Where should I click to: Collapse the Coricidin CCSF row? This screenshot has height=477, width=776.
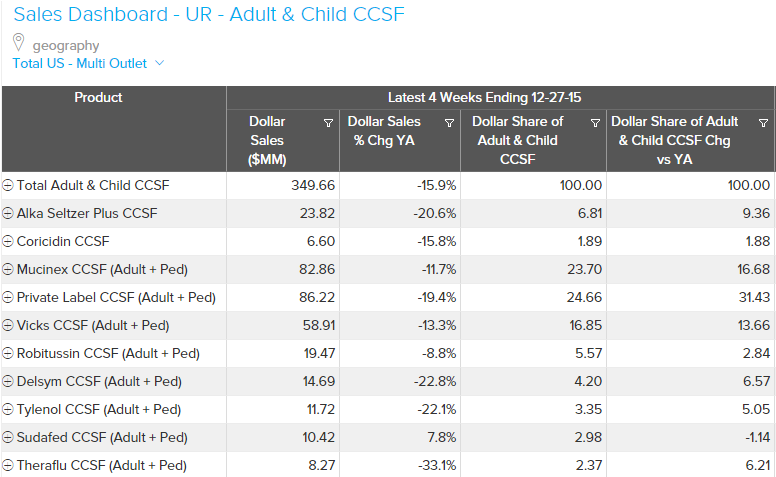[8, 241]
